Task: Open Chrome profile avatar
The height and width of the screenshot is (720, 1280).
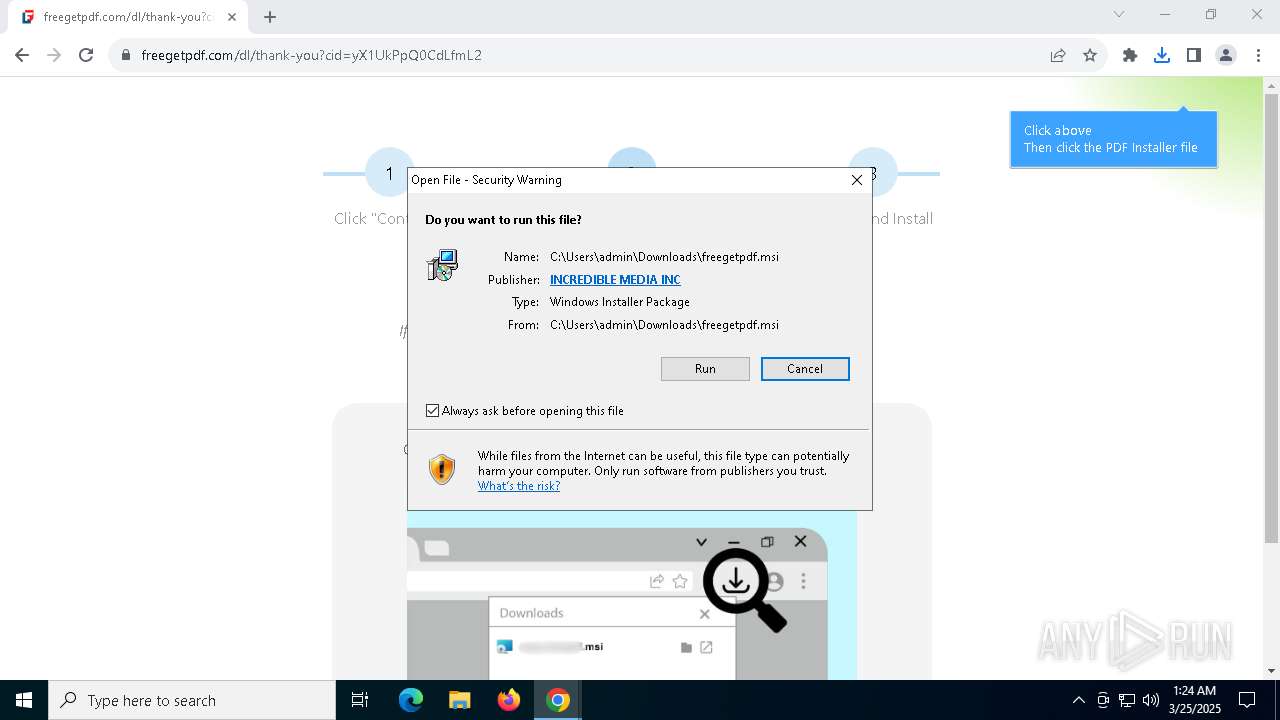Action: click(1226, 55)
